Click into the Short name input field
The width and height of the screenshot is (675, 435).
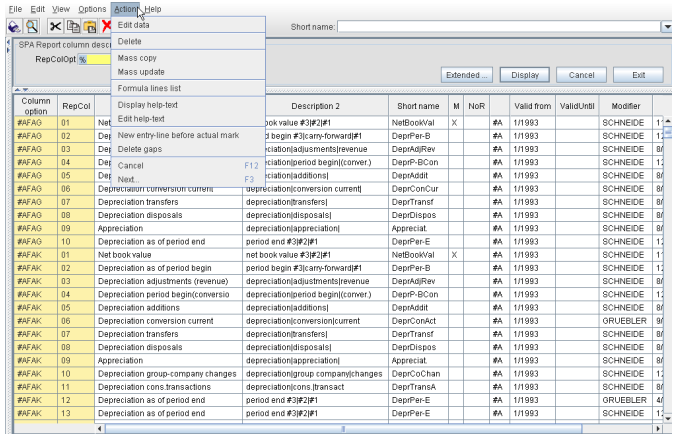[x=499, y=27]
